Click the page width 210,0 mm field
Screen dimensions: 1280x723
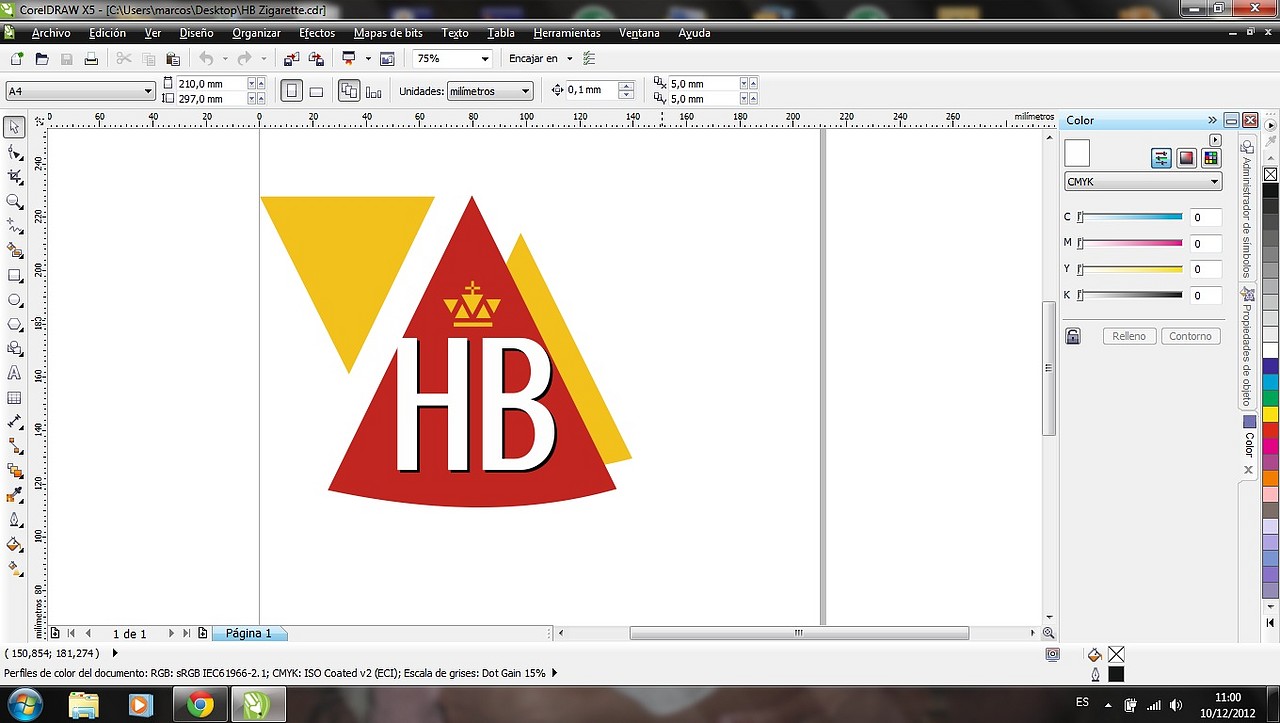click(x=211, y=84)
